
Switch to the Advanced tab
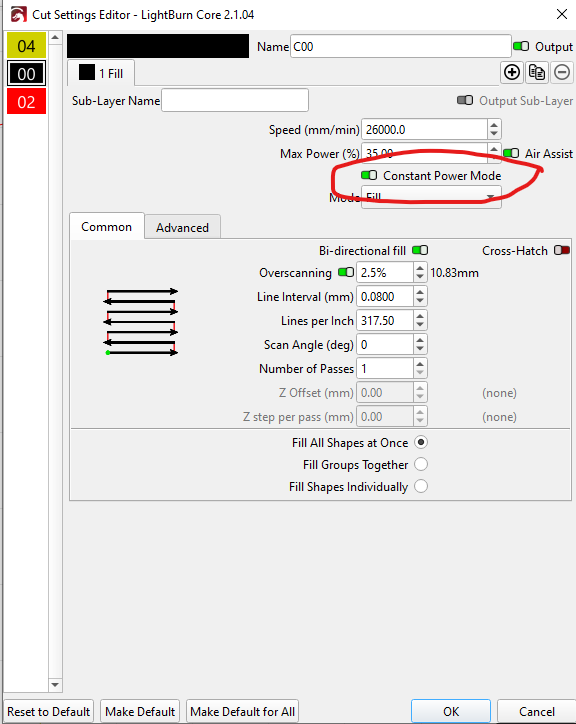pos(182,227)
